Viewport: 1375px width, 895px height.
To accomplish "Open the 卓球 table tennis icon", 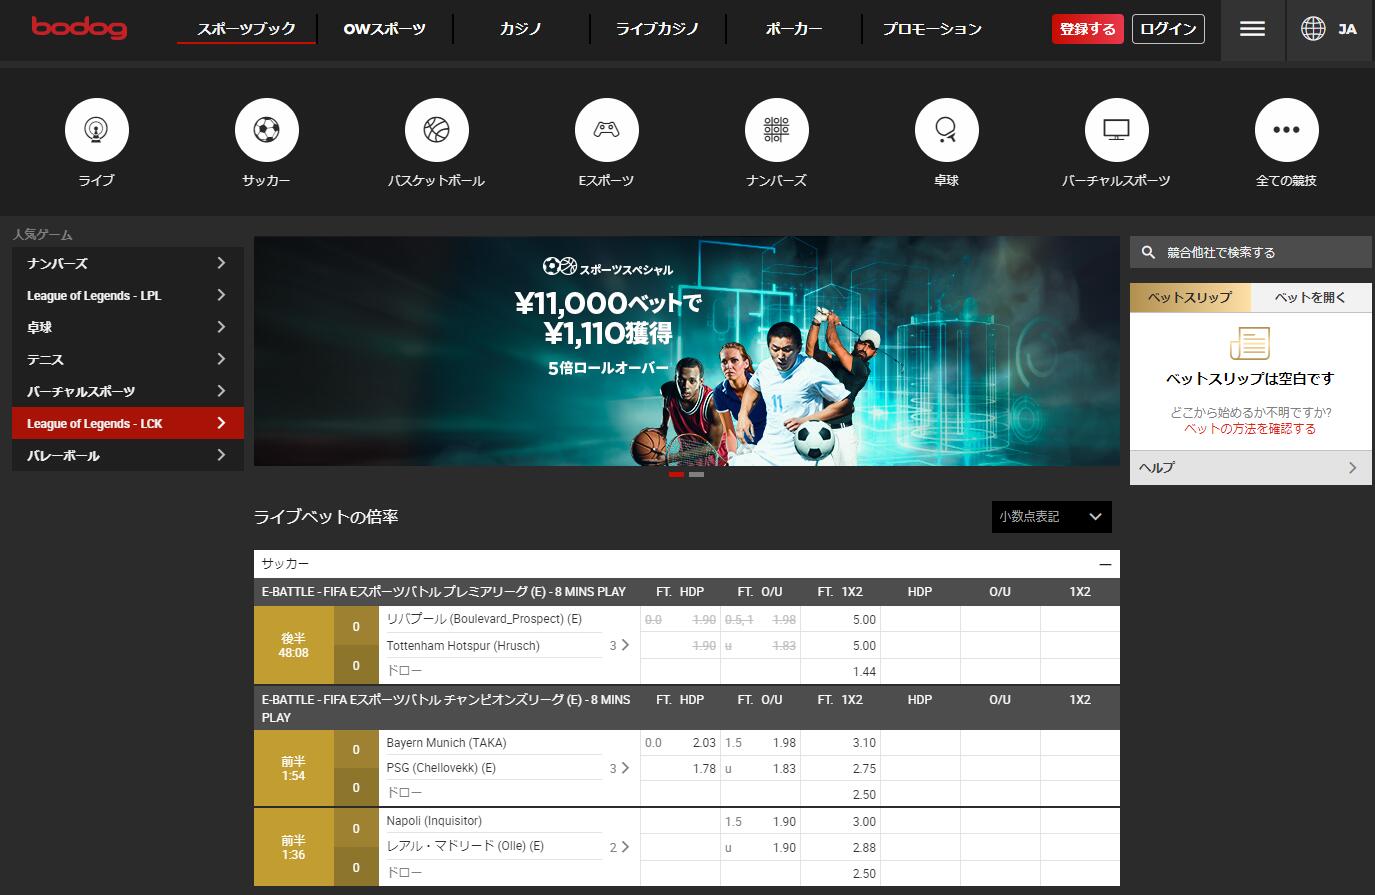I will (947, 130).
